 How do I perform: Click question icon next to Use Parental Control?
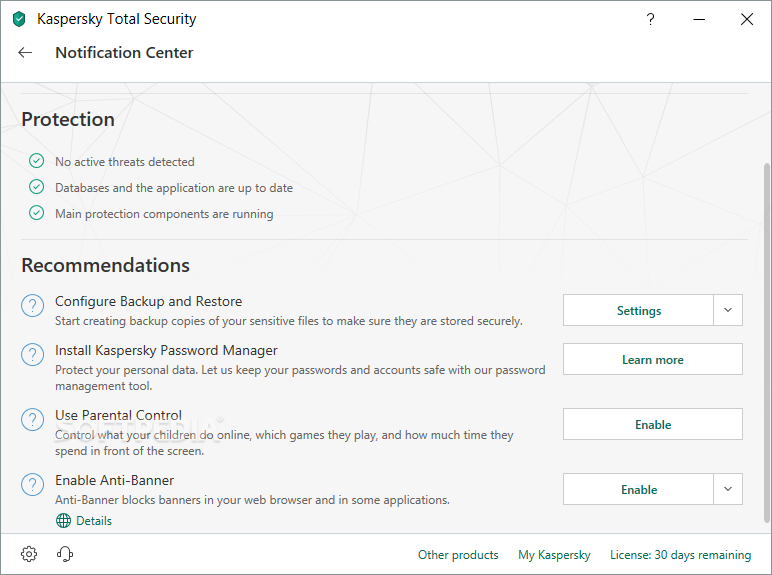click(32, 419)
